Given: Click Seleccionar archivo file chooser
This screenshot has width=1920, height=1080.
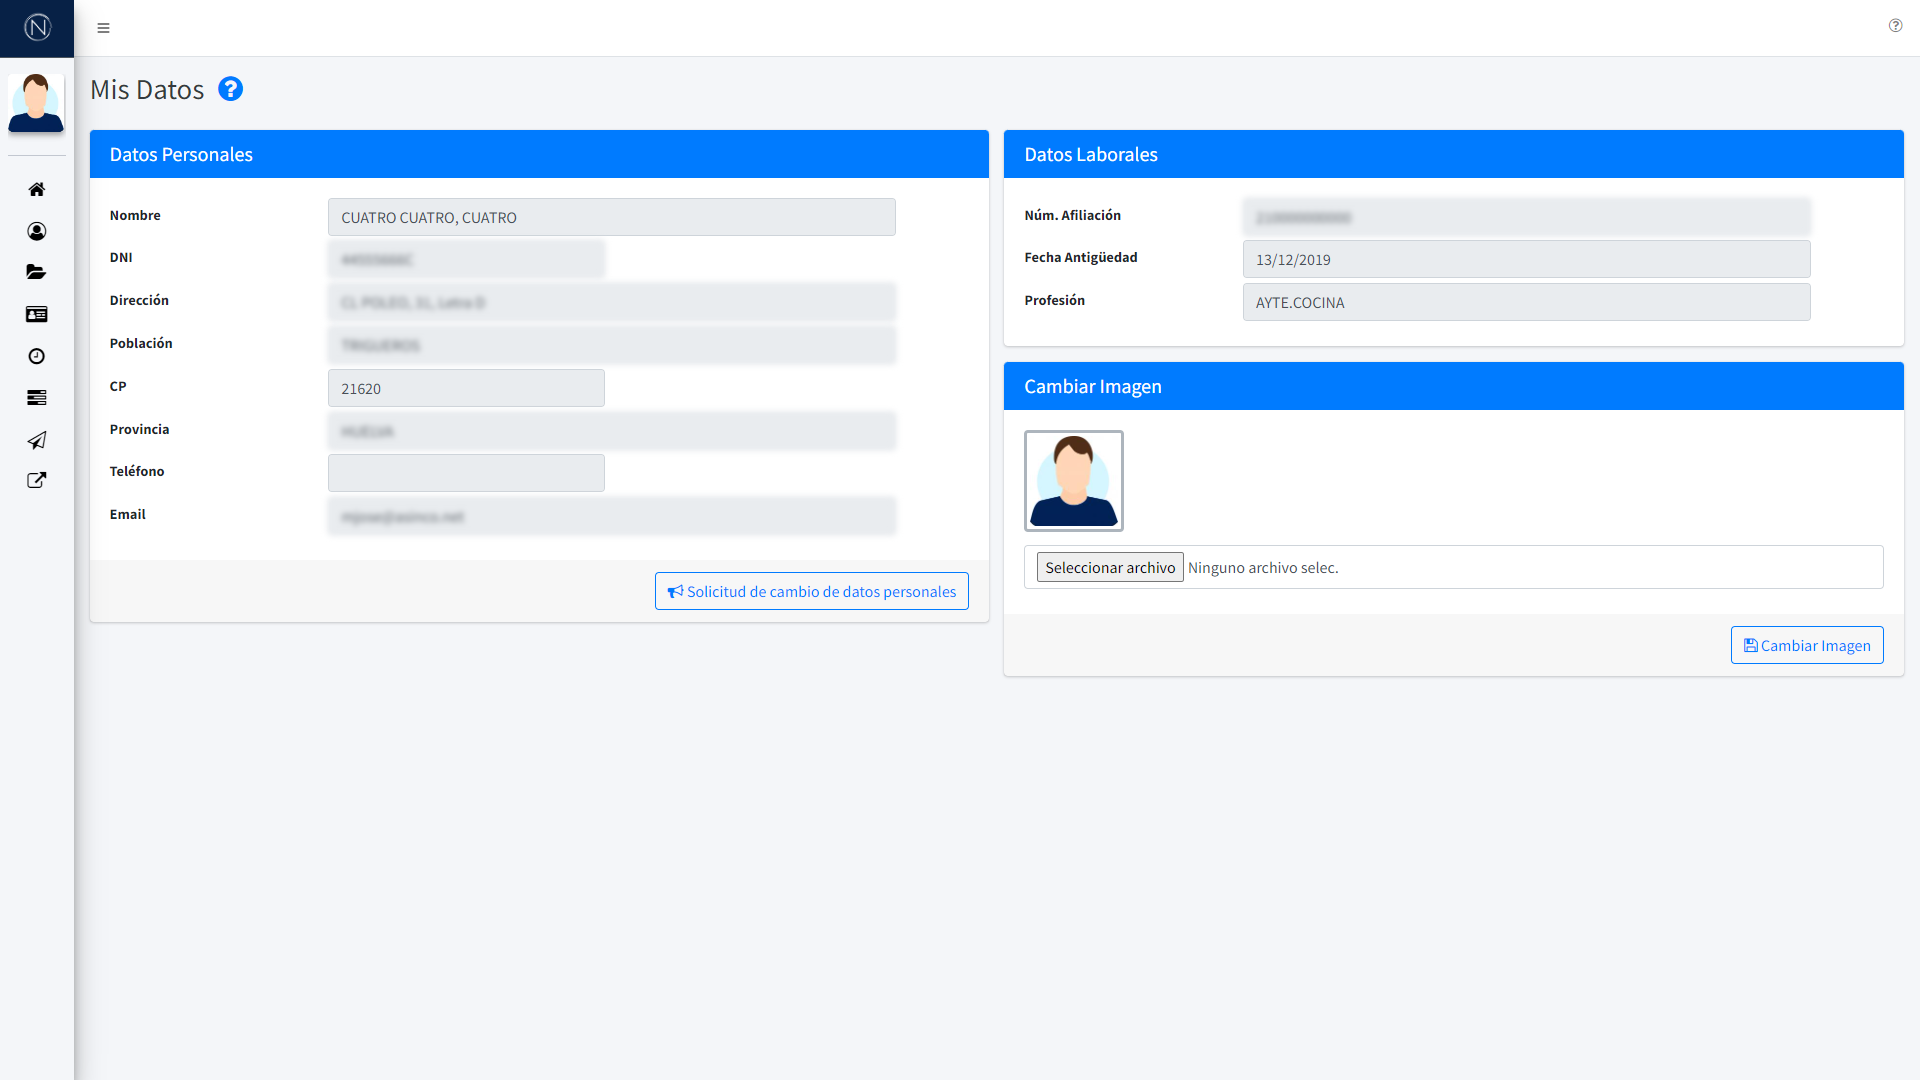Looking at the screenshot, I should [x=1109, y=567].
